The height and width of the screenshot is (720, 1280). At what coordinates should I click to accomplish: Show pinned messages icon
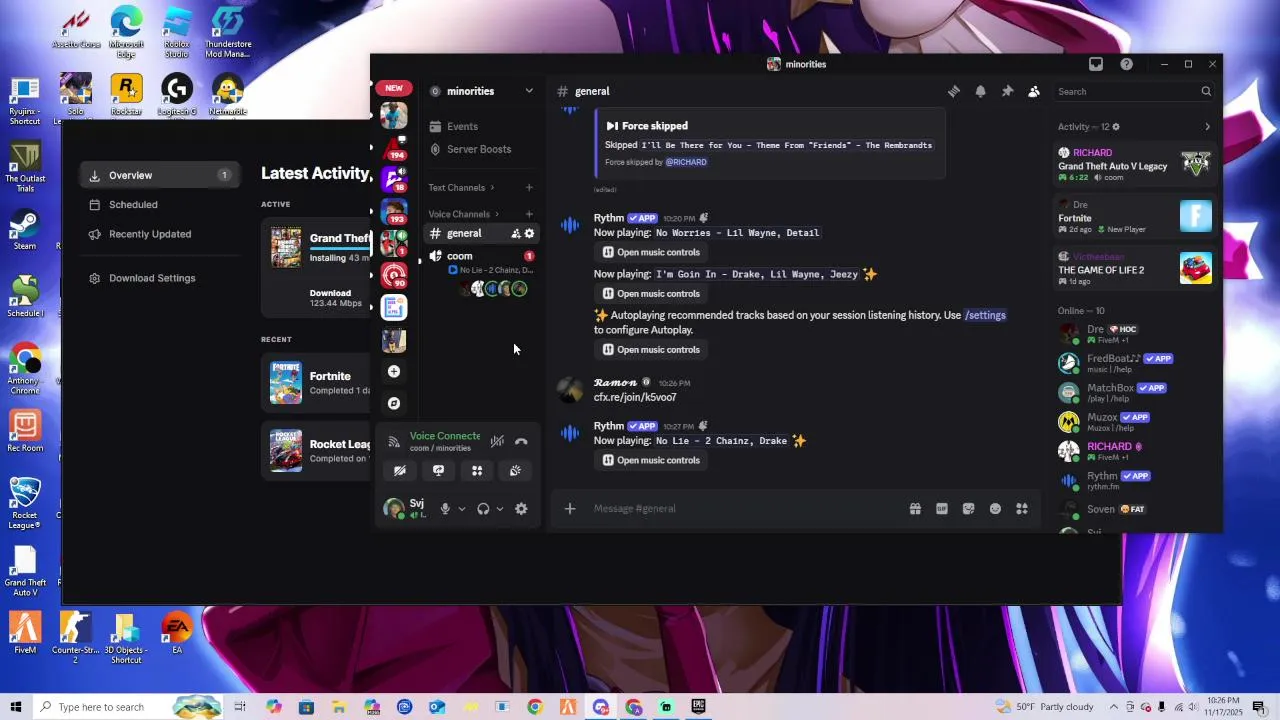point(1007,91)
